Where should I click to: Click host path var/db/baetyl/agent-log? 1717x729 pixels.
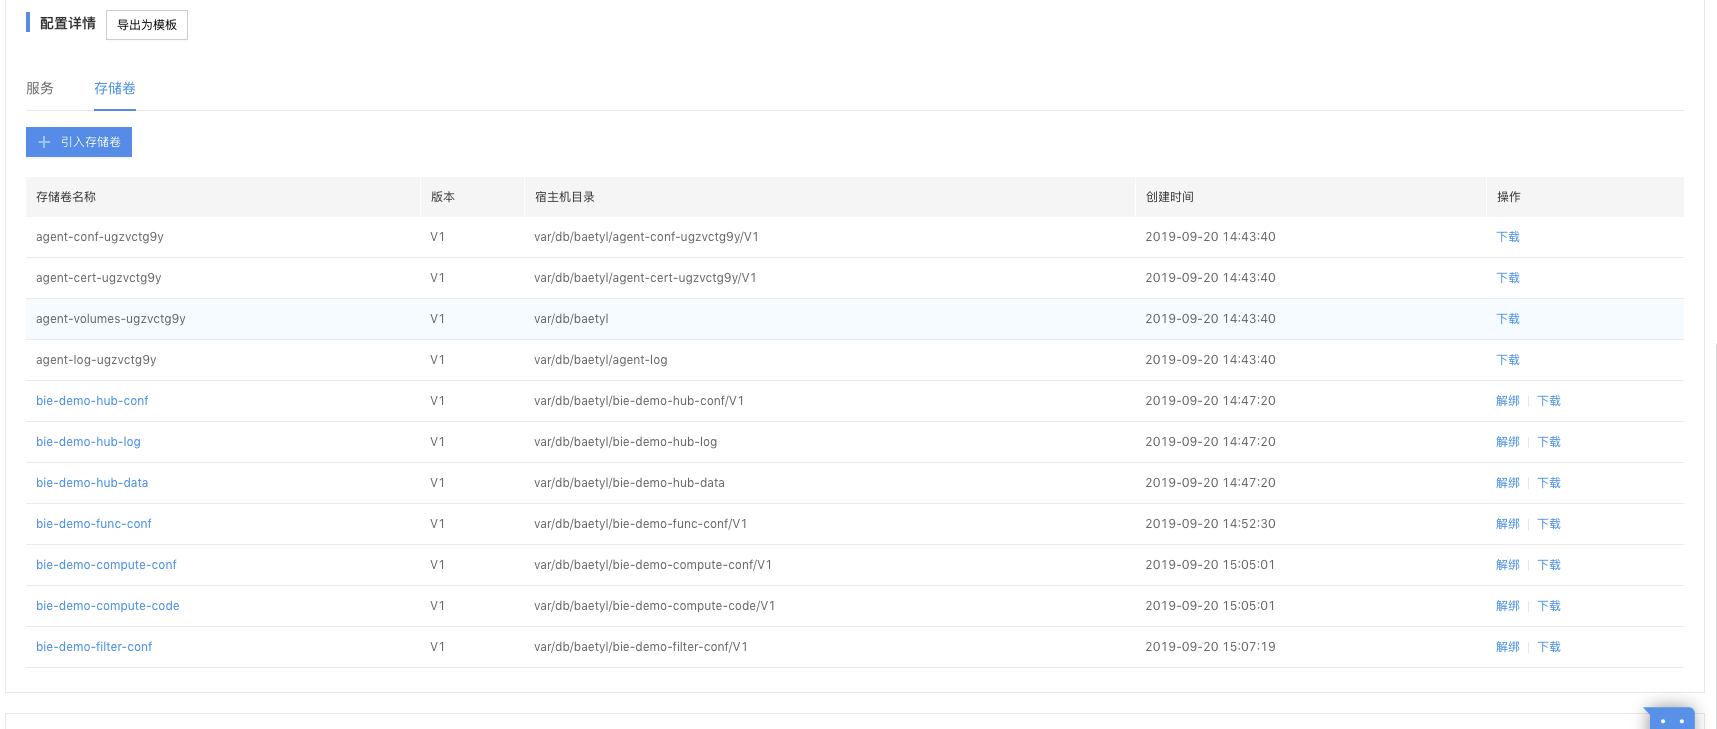601,360
